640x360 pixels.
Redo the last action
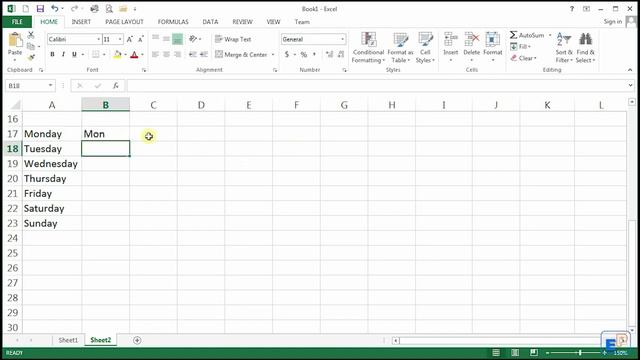click(x=74, y=9)
